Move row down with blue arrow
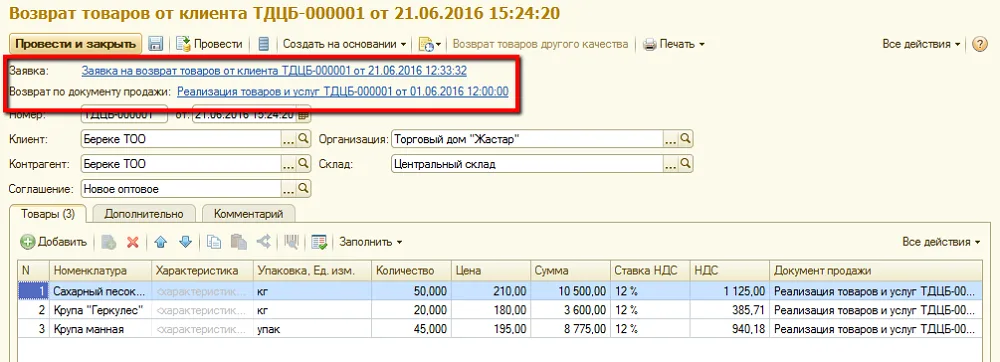 [x=186, y=242]
